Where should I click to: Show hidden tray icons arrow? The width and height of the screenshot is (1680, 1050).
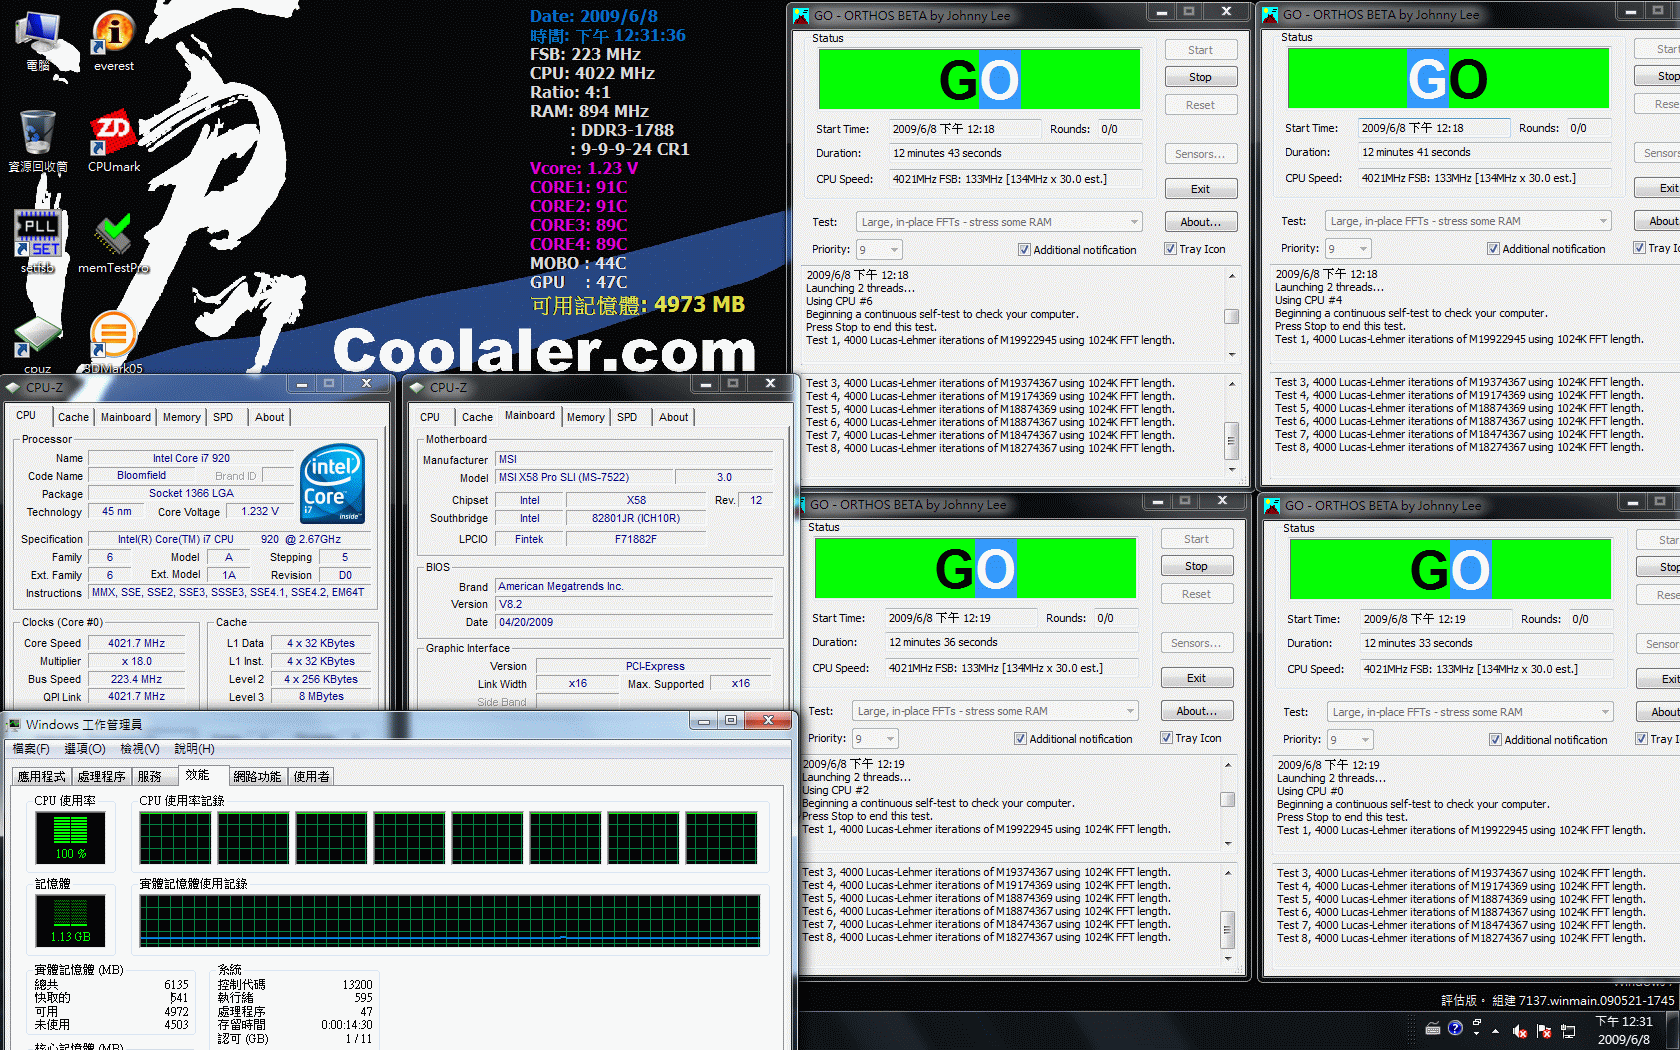[x=1495, y=1030]
